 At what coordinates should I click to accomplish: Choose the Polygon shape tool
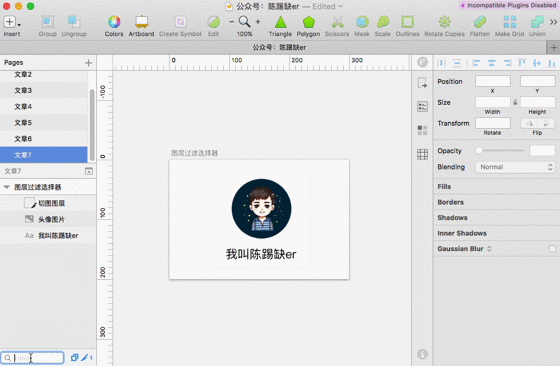(308, 26)
